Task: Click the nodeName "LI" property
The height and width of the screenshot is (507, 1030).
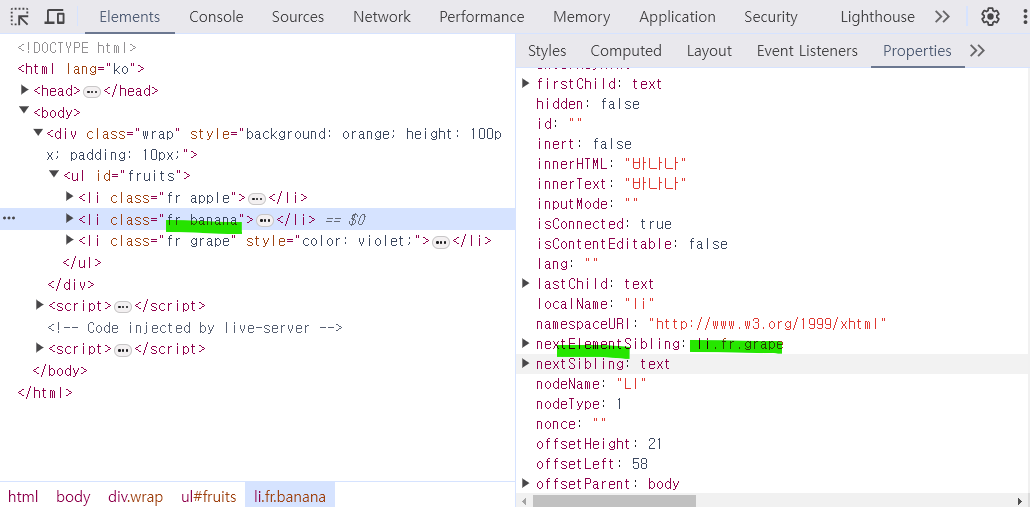Action: click(591, 384)
